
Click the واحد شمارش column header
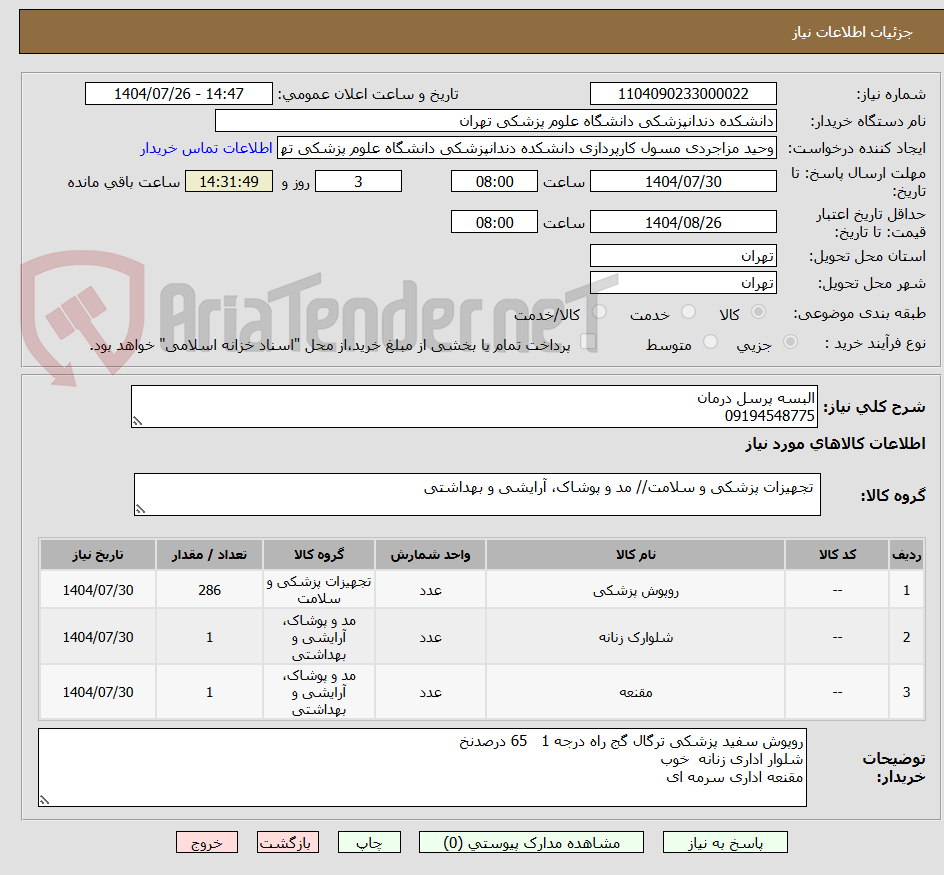[430, 555]
